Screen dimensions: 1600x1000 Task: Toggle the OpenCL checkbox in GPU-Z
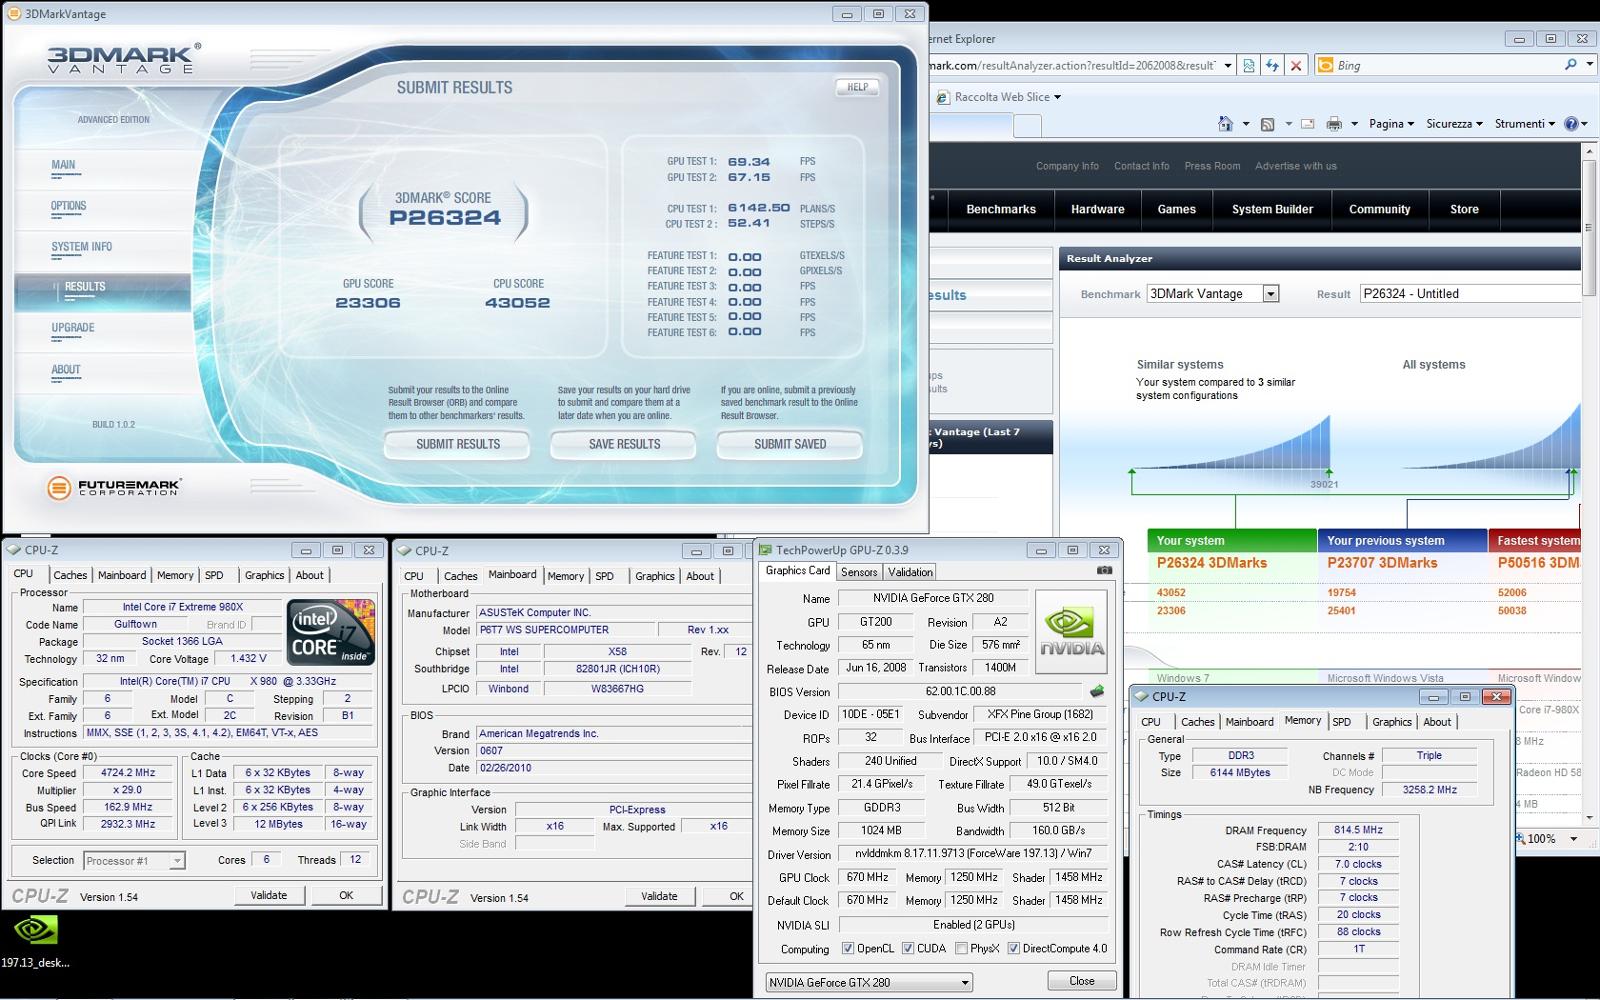pyautogui.click(x=848, y=949)
